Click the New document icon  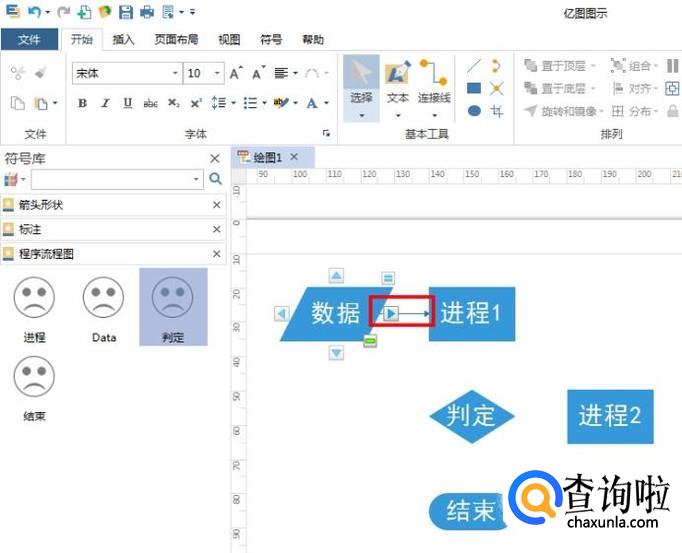tap(84, 12)
